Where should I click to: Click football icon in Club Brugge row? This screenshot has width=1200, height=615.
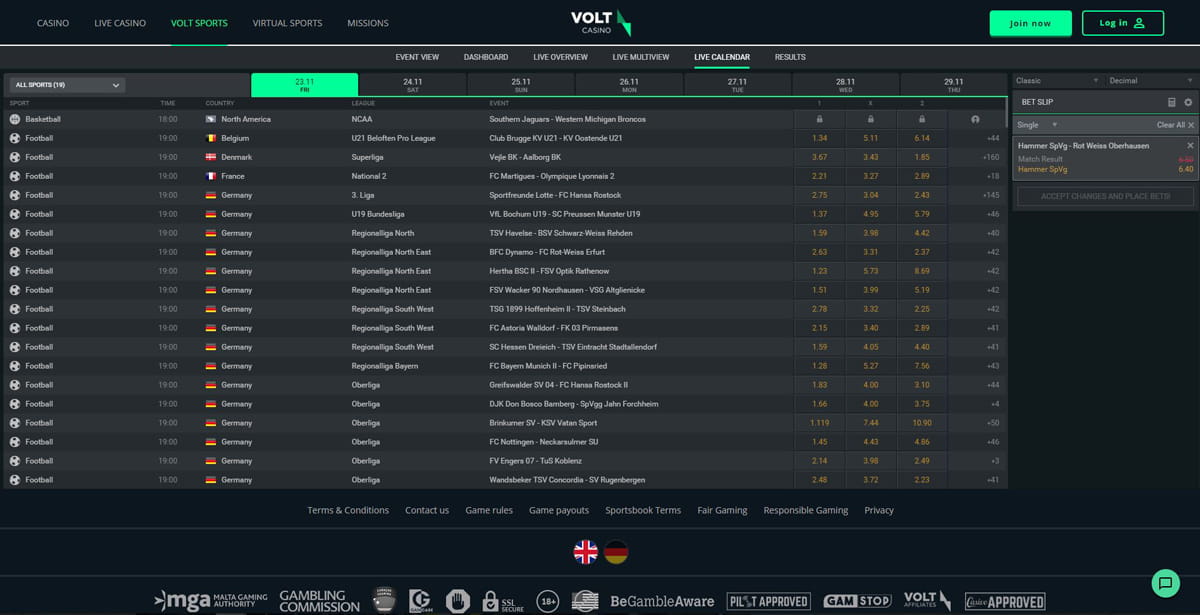15,138
